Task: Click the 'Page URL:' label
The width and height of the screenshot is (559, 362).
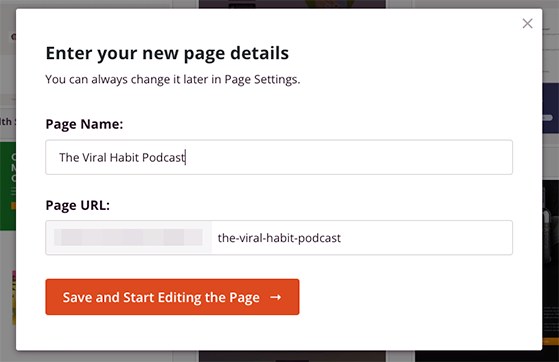Action: point(78,205)
